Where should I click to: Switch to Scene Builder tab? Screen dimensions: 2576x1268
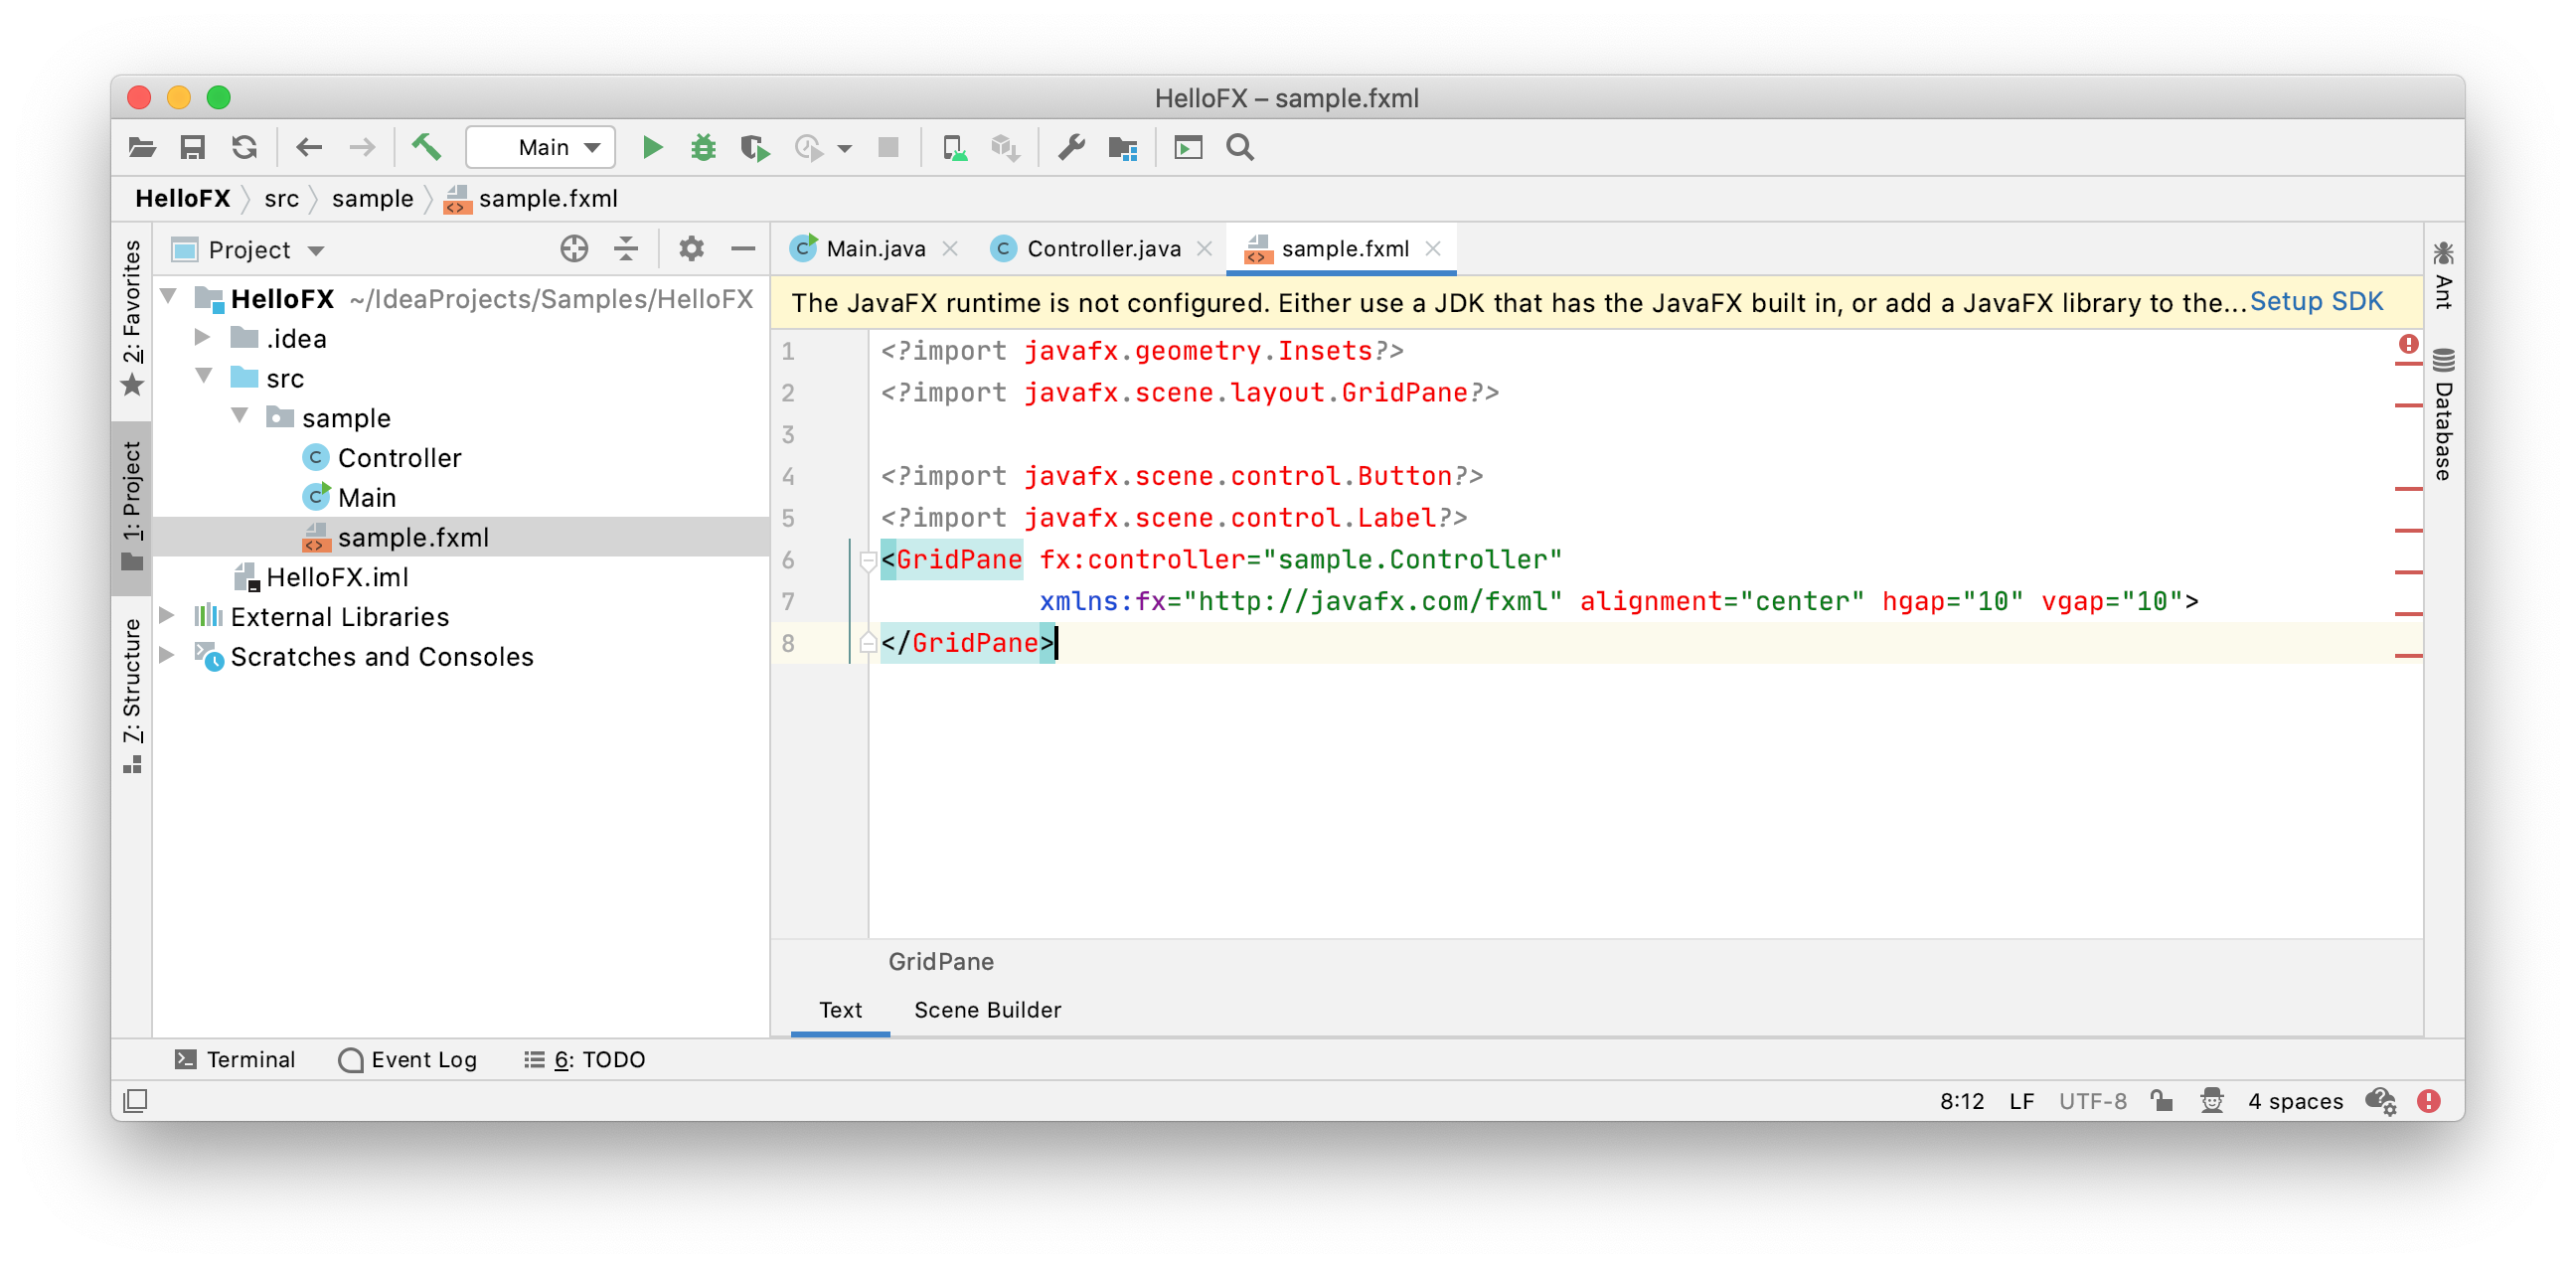[987, 1010]
